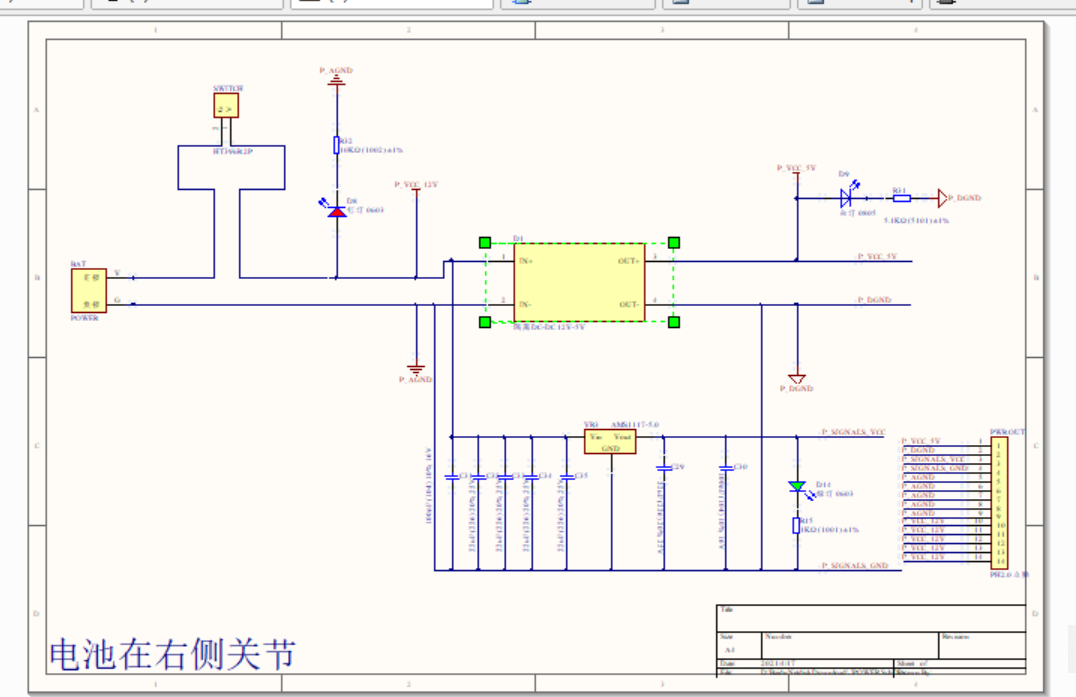The width and height of the screenshot is (1076, 697).
Task: Click the 1KΩ(1001)±1% value text
Action: (830, 530)
